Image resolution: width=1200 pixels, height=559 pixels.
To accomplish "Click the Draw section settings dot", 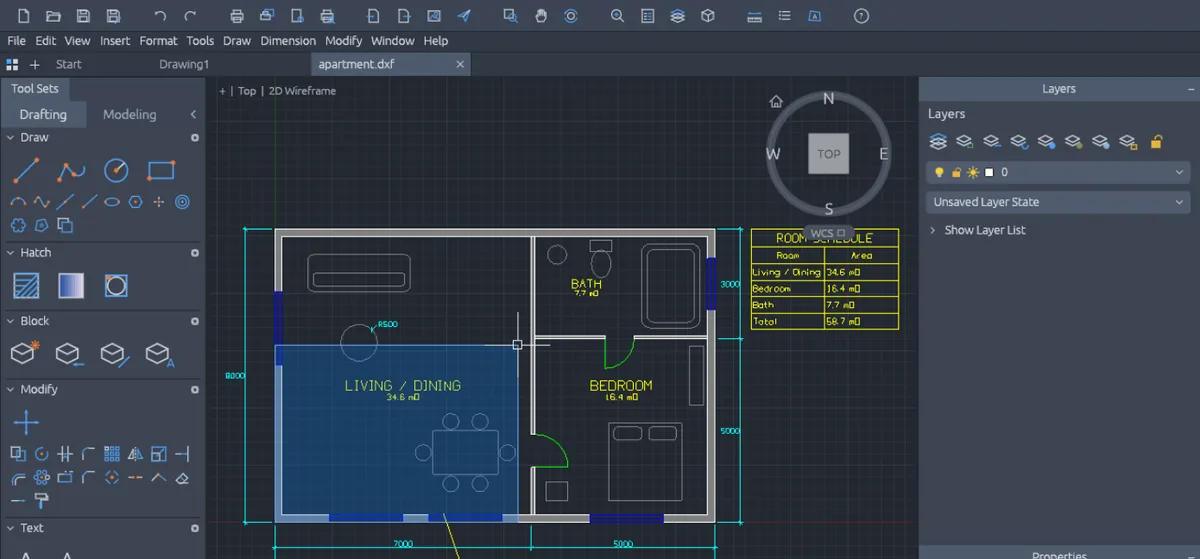I will [x=195, y=138].
